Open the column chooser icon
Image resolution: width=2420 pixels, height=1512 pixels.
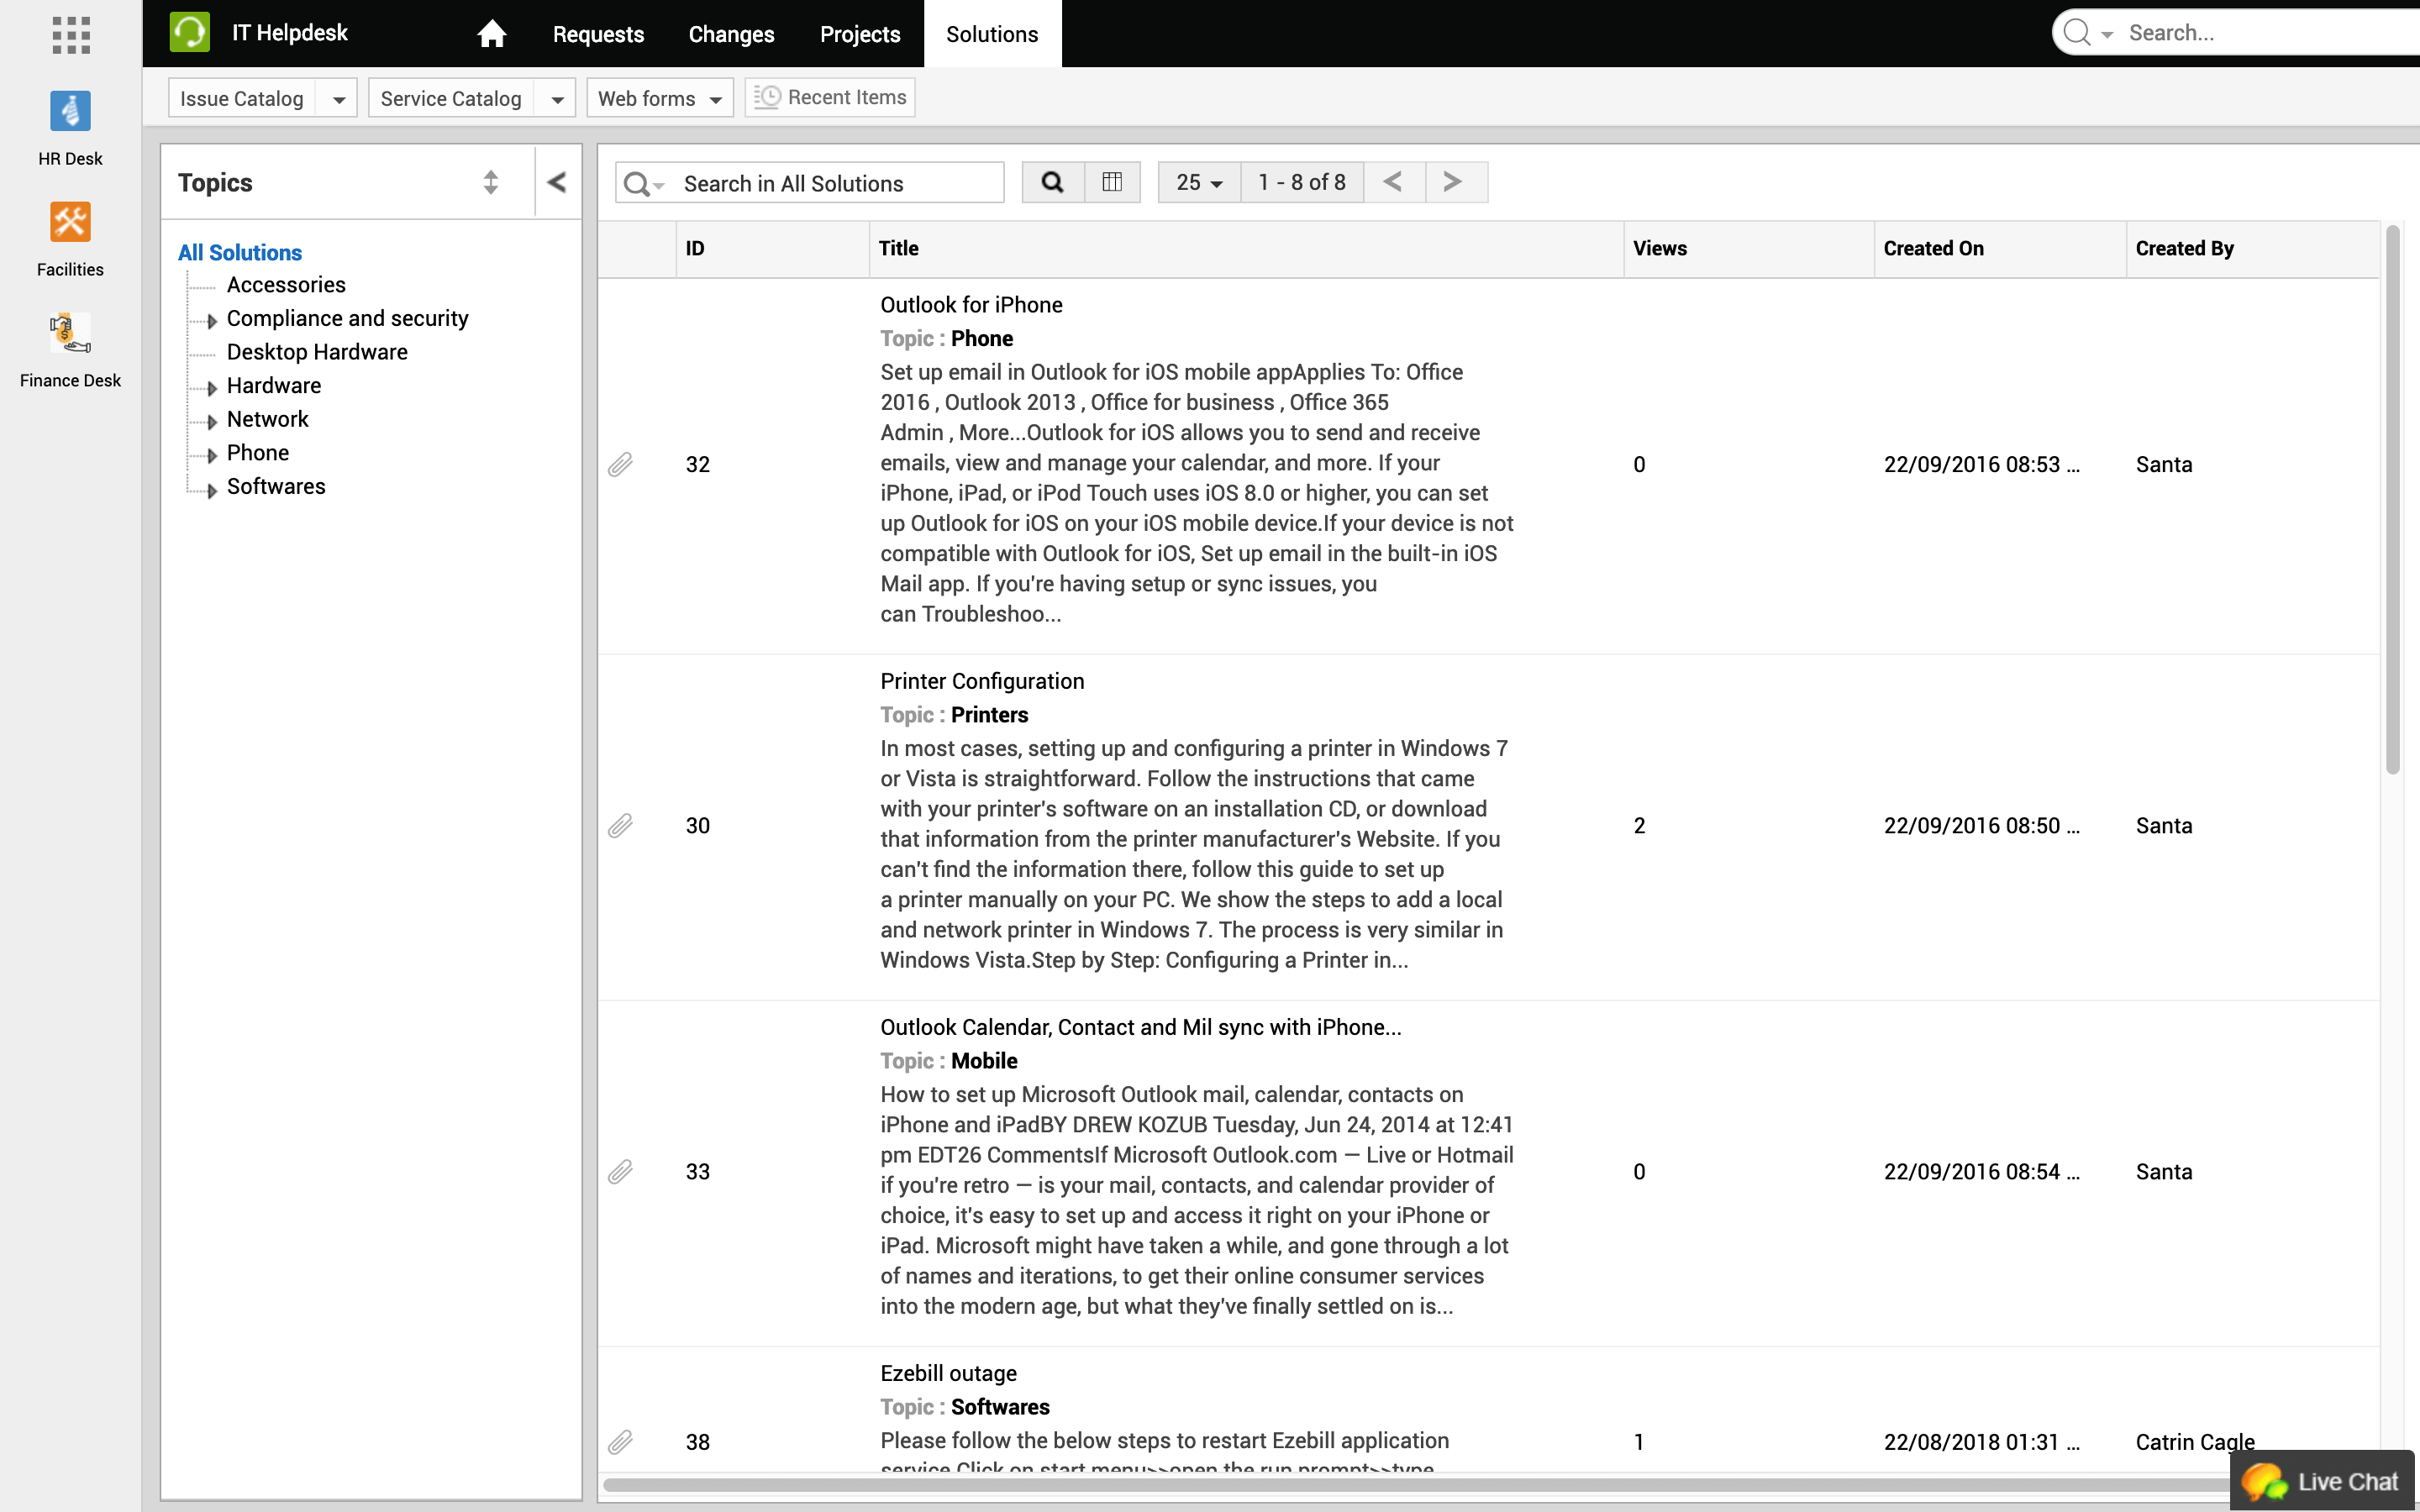tap(1112, 182)
